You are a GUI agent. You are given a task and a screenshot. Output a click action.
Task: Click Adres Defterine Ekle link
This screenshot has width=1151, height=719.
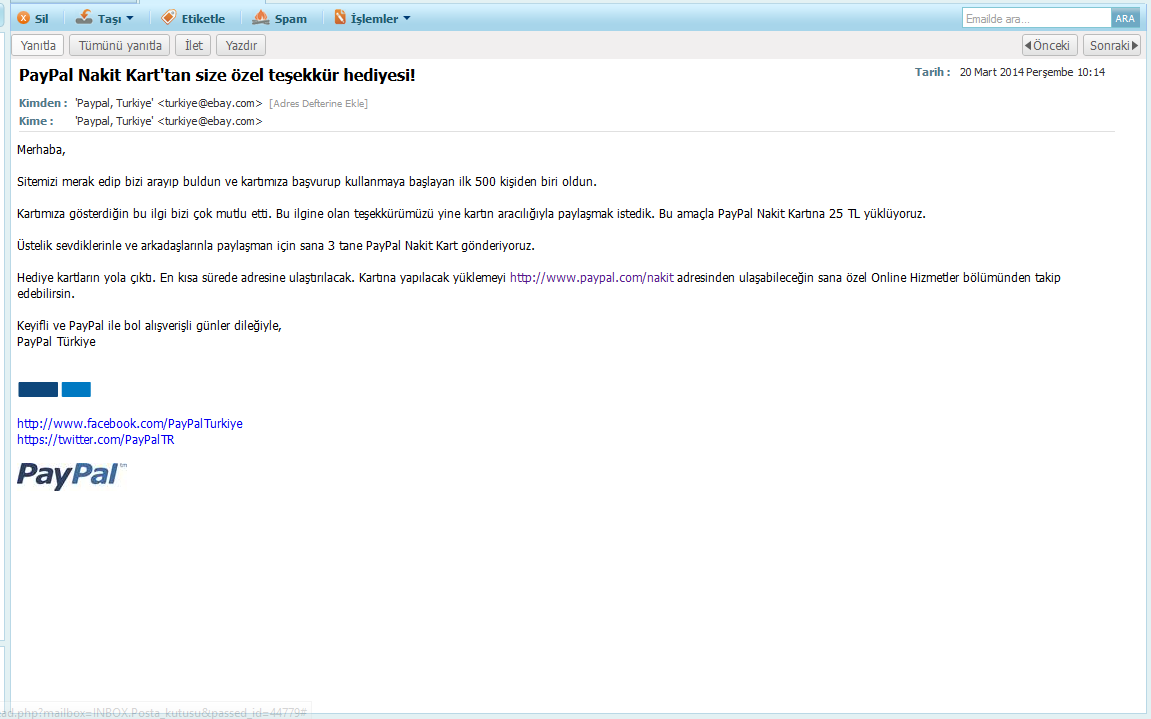319,104
